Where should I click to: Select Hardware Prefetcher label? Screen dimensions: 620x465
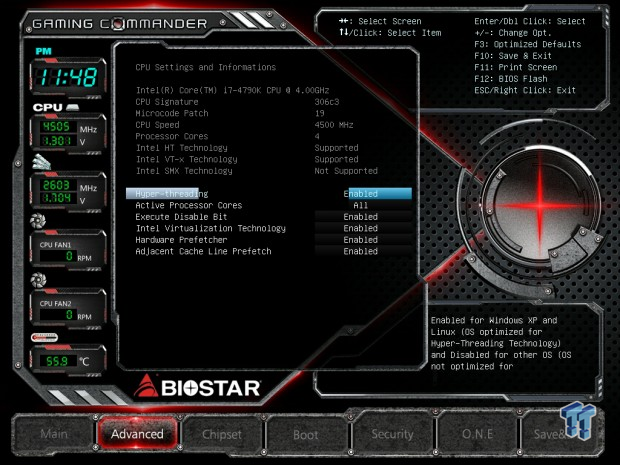coord(181,240)
